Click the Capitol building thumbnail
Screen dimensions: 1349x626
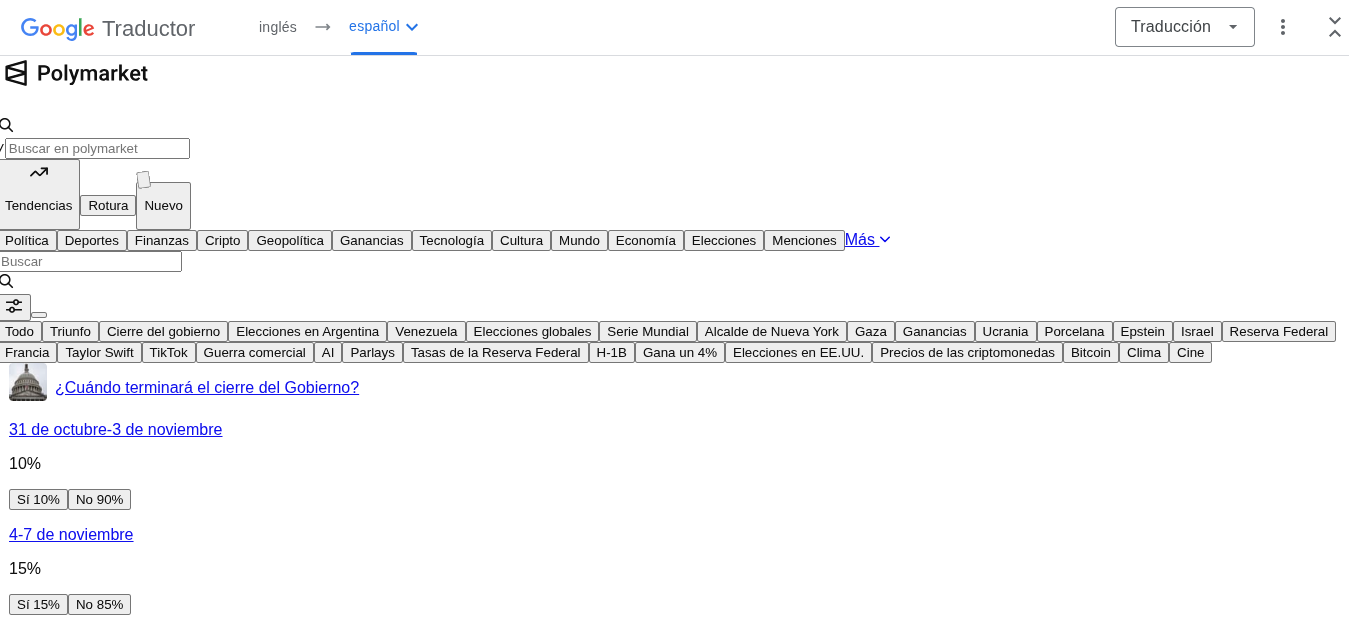tap(28, 382)
